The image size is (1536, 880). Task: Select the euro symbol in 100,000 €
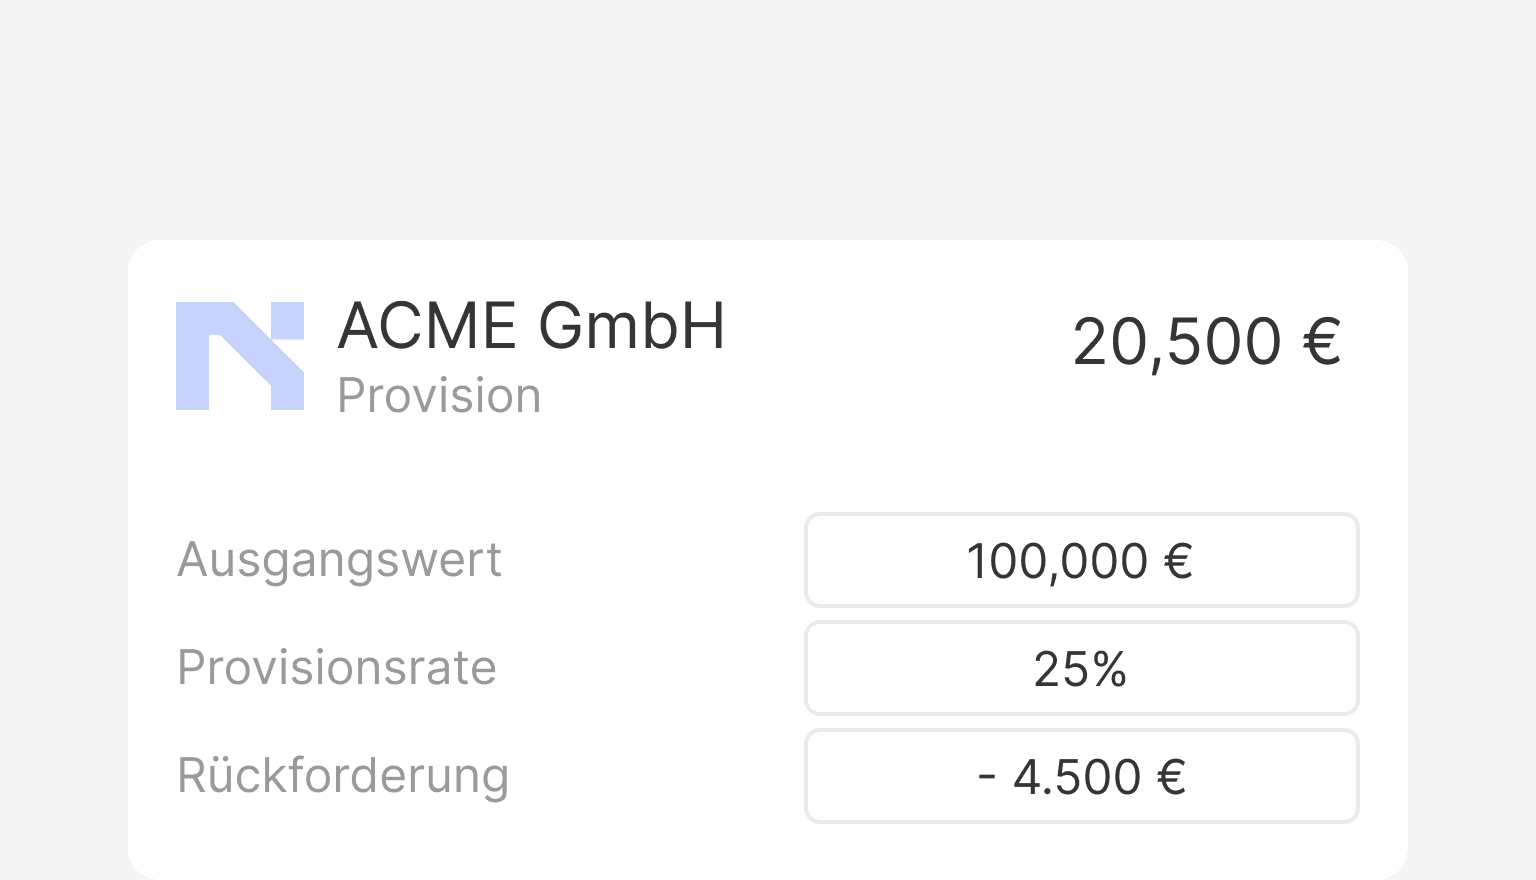pos(1180,560)
